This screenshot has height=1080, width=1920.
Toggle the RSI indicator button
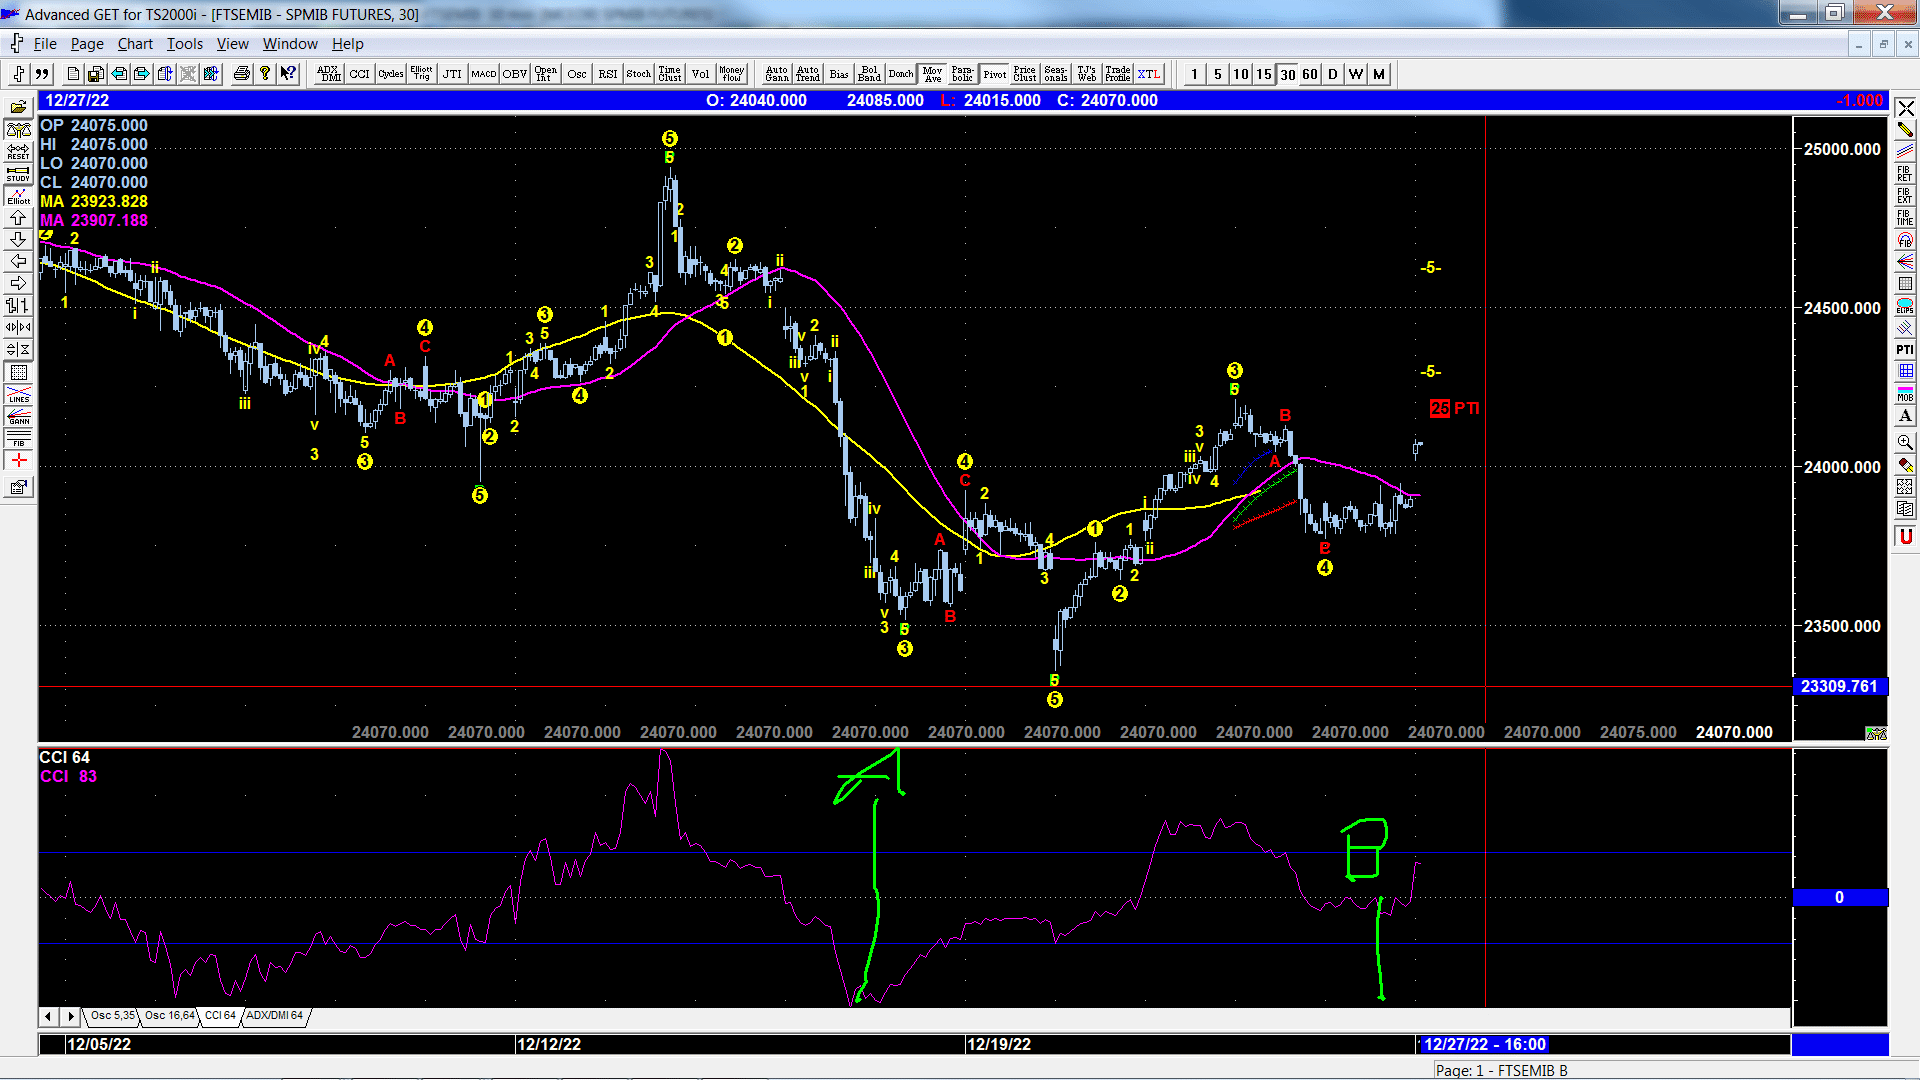click(x=608, y=74)
